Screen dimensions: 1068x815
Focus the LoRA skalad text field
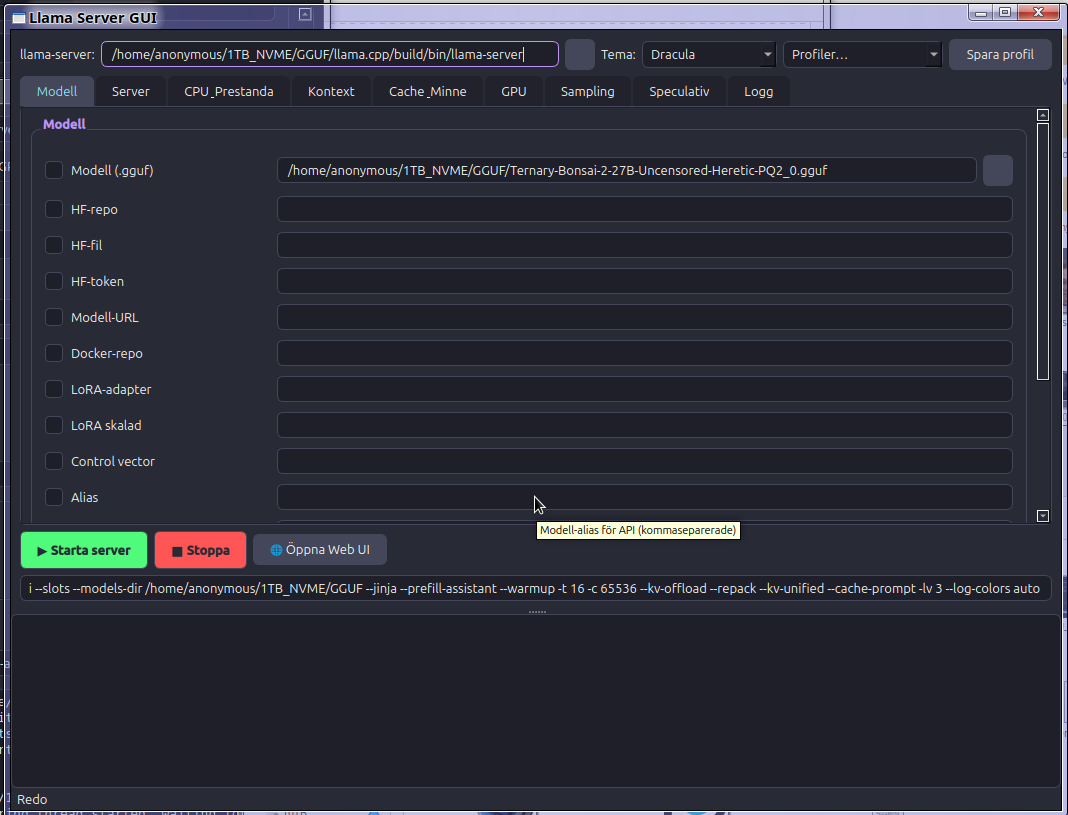pyautogui.click(x=644, y=426)
